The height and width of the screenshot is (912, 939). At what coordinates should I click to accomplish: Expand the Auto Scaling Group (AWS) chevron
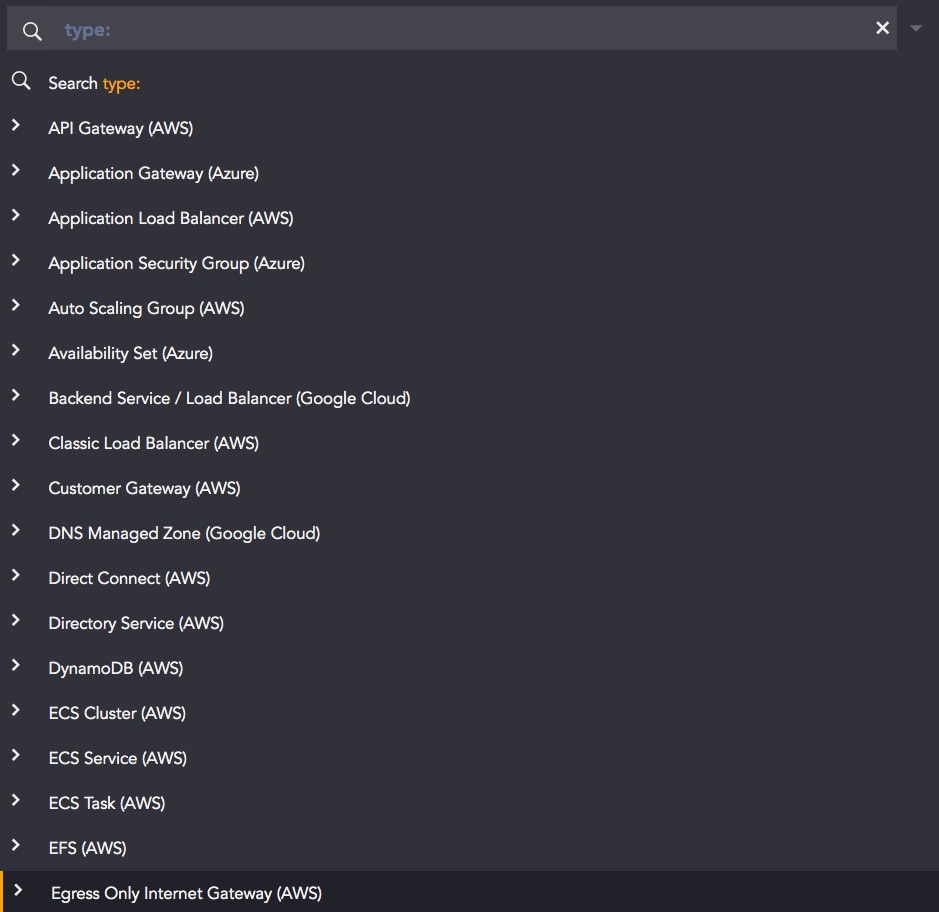point(16,305)
